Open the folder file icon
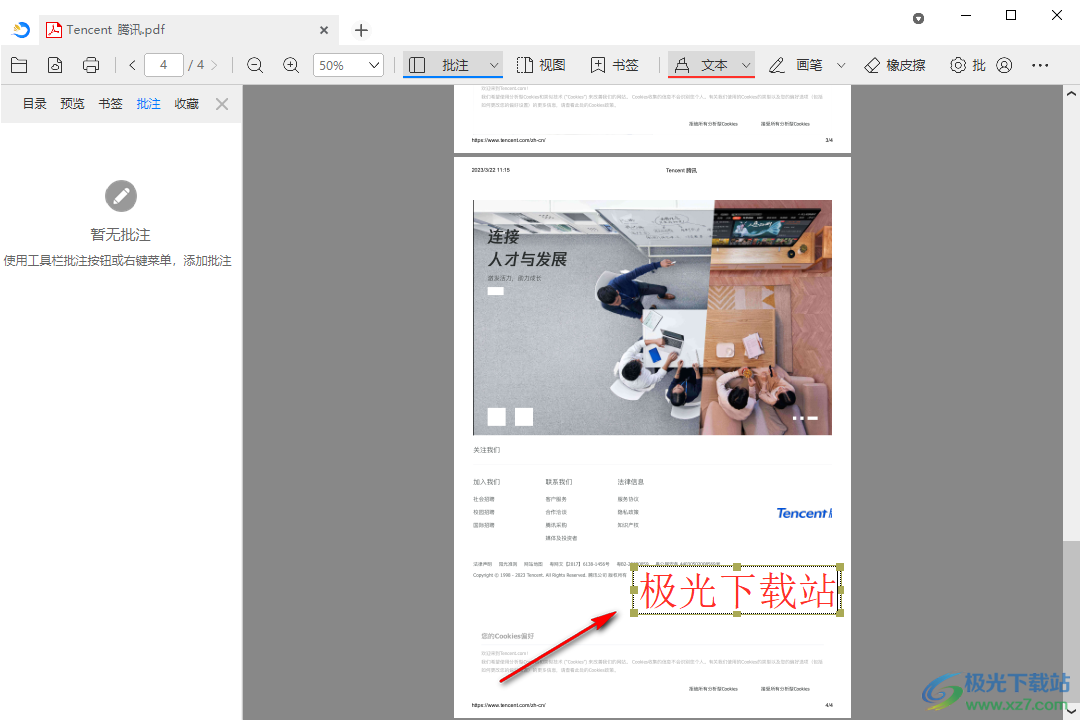The width and height of the screenshot is (1081, 721). click(19, 65)
